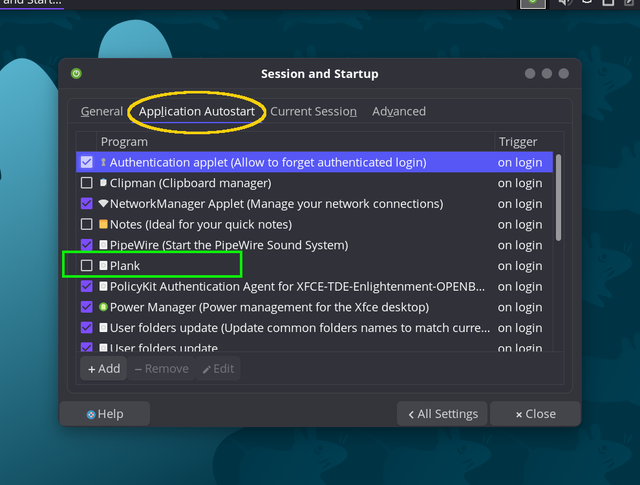Select the Power Manager row text
The width and height of the screenshot is (640, 485).
(269, 307)
